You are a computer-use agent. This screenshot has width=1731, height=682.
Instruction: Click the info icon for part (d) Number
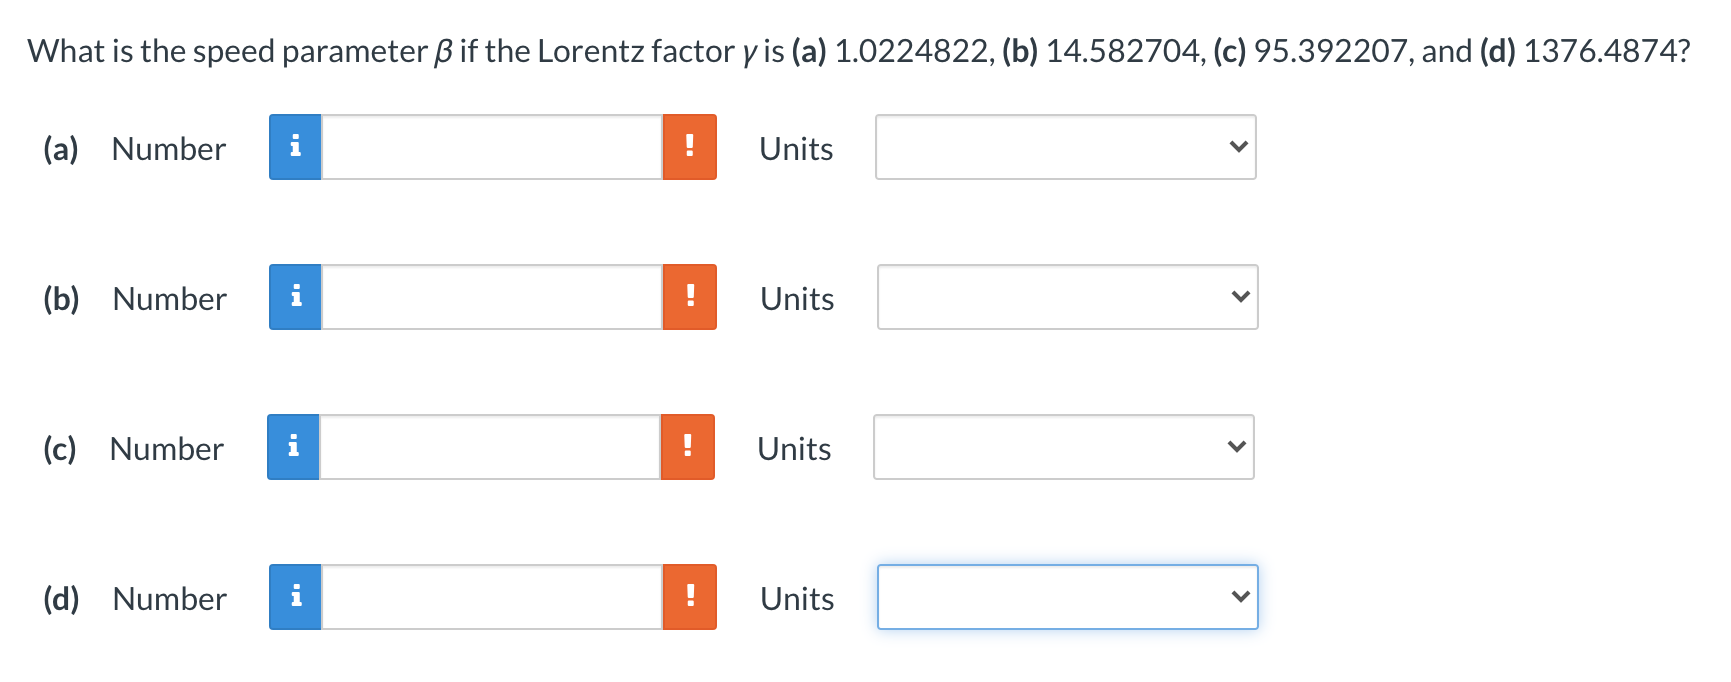coord(295,597)
